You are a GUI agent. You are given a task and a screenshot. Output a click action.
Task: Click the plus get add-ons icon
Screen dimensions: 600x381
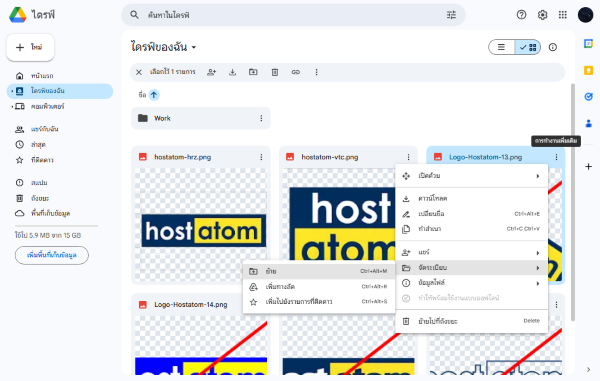(589, 166)
